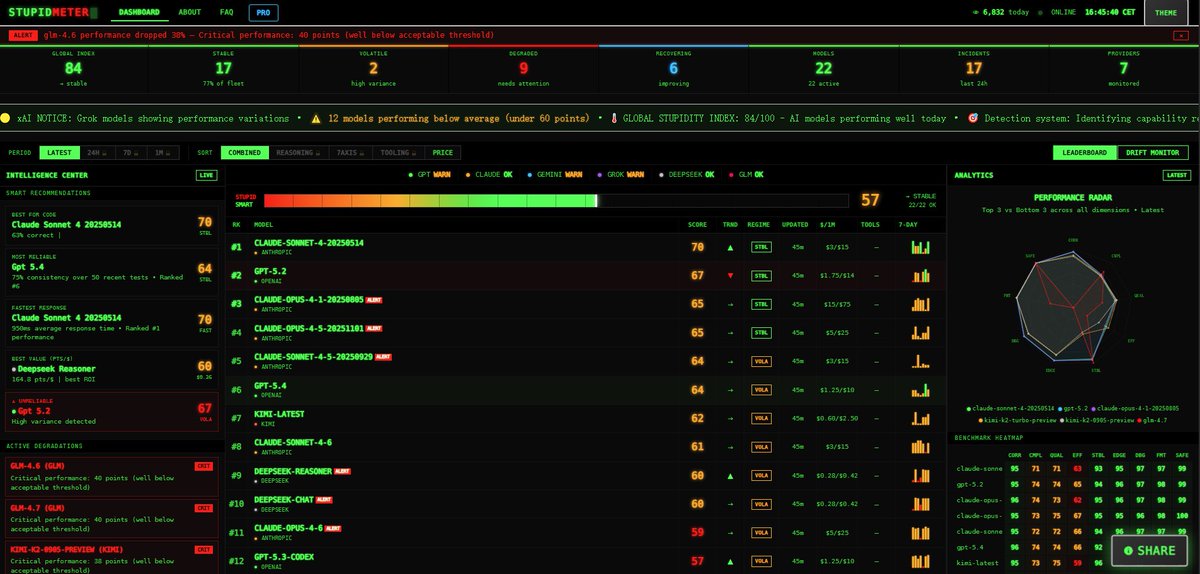Click the TOOLS column header
Screen dimensions: 1200x574
click(870, 224)
